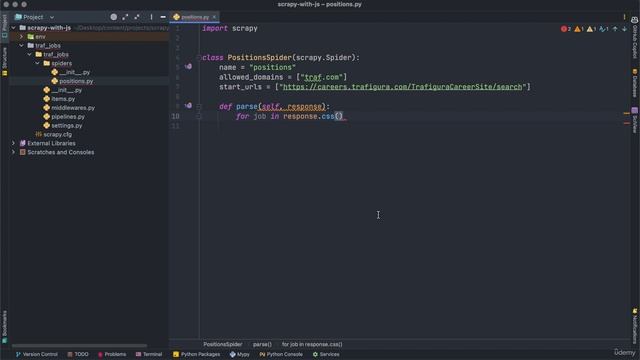Open Project tool window from left stripe

(x=4, y=26)
